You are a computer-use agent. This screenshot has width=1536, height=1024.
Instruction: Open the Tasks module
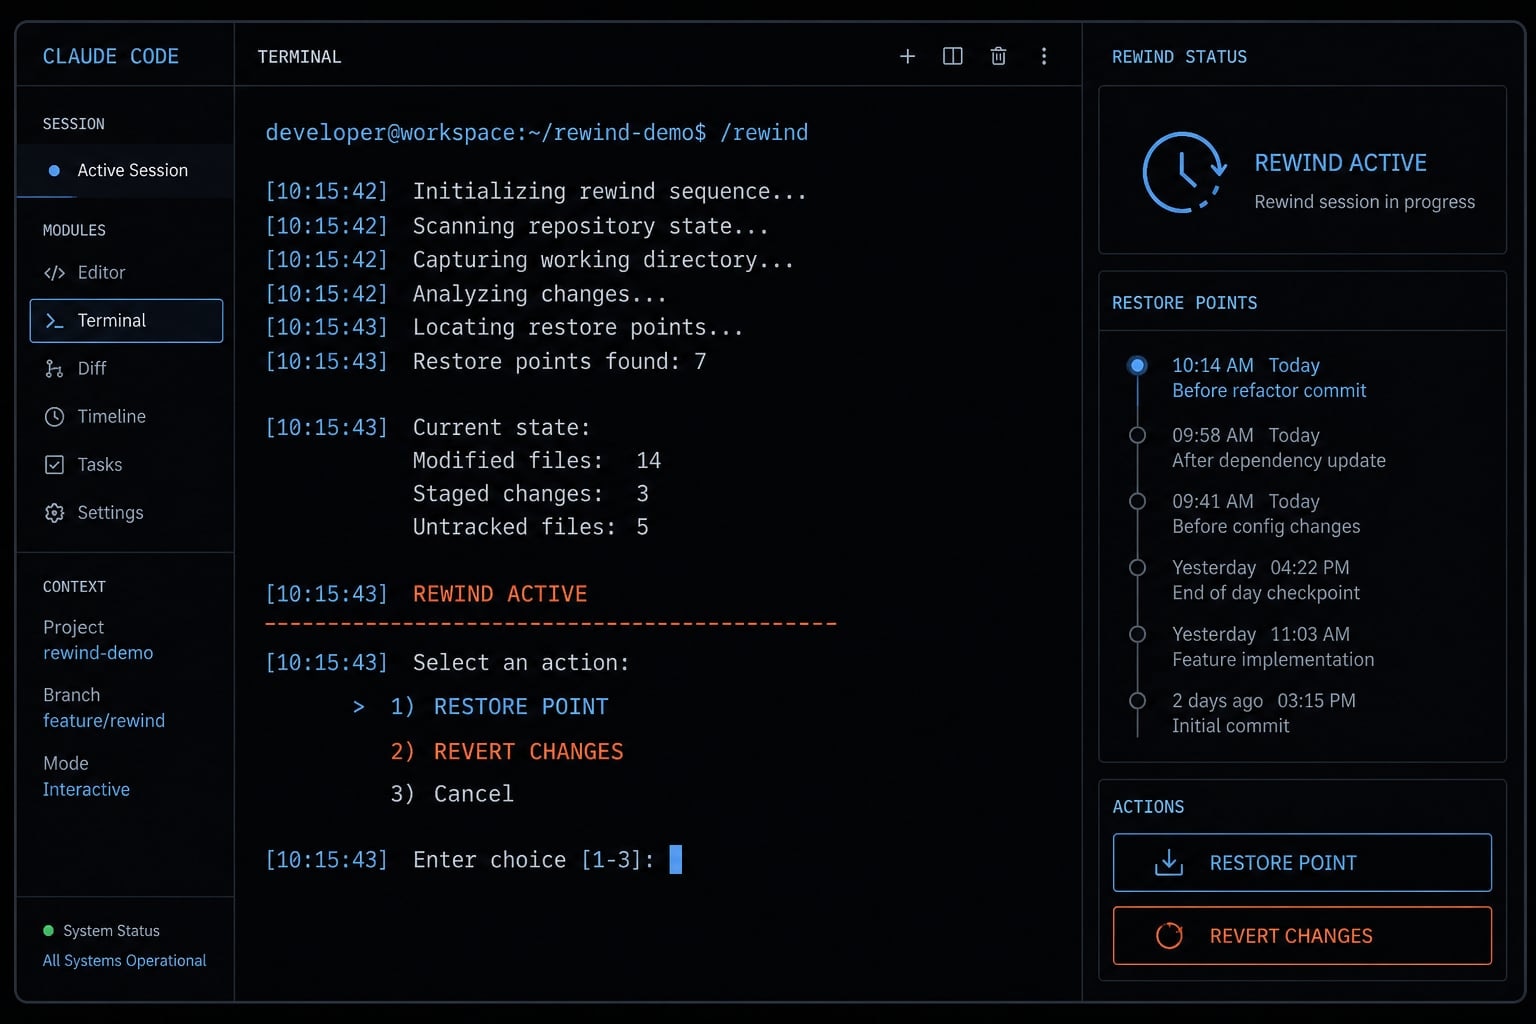pyautogui.click(x=126, y=464)
